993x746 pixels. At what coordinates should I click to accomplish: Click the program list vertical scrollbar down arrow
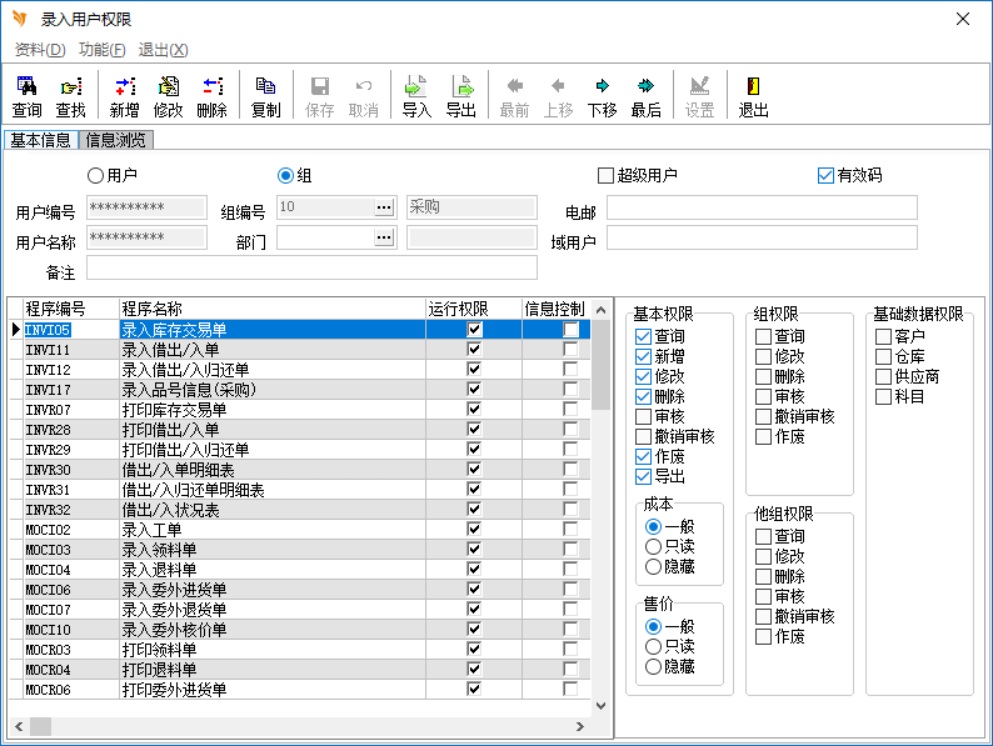point(601,705)
